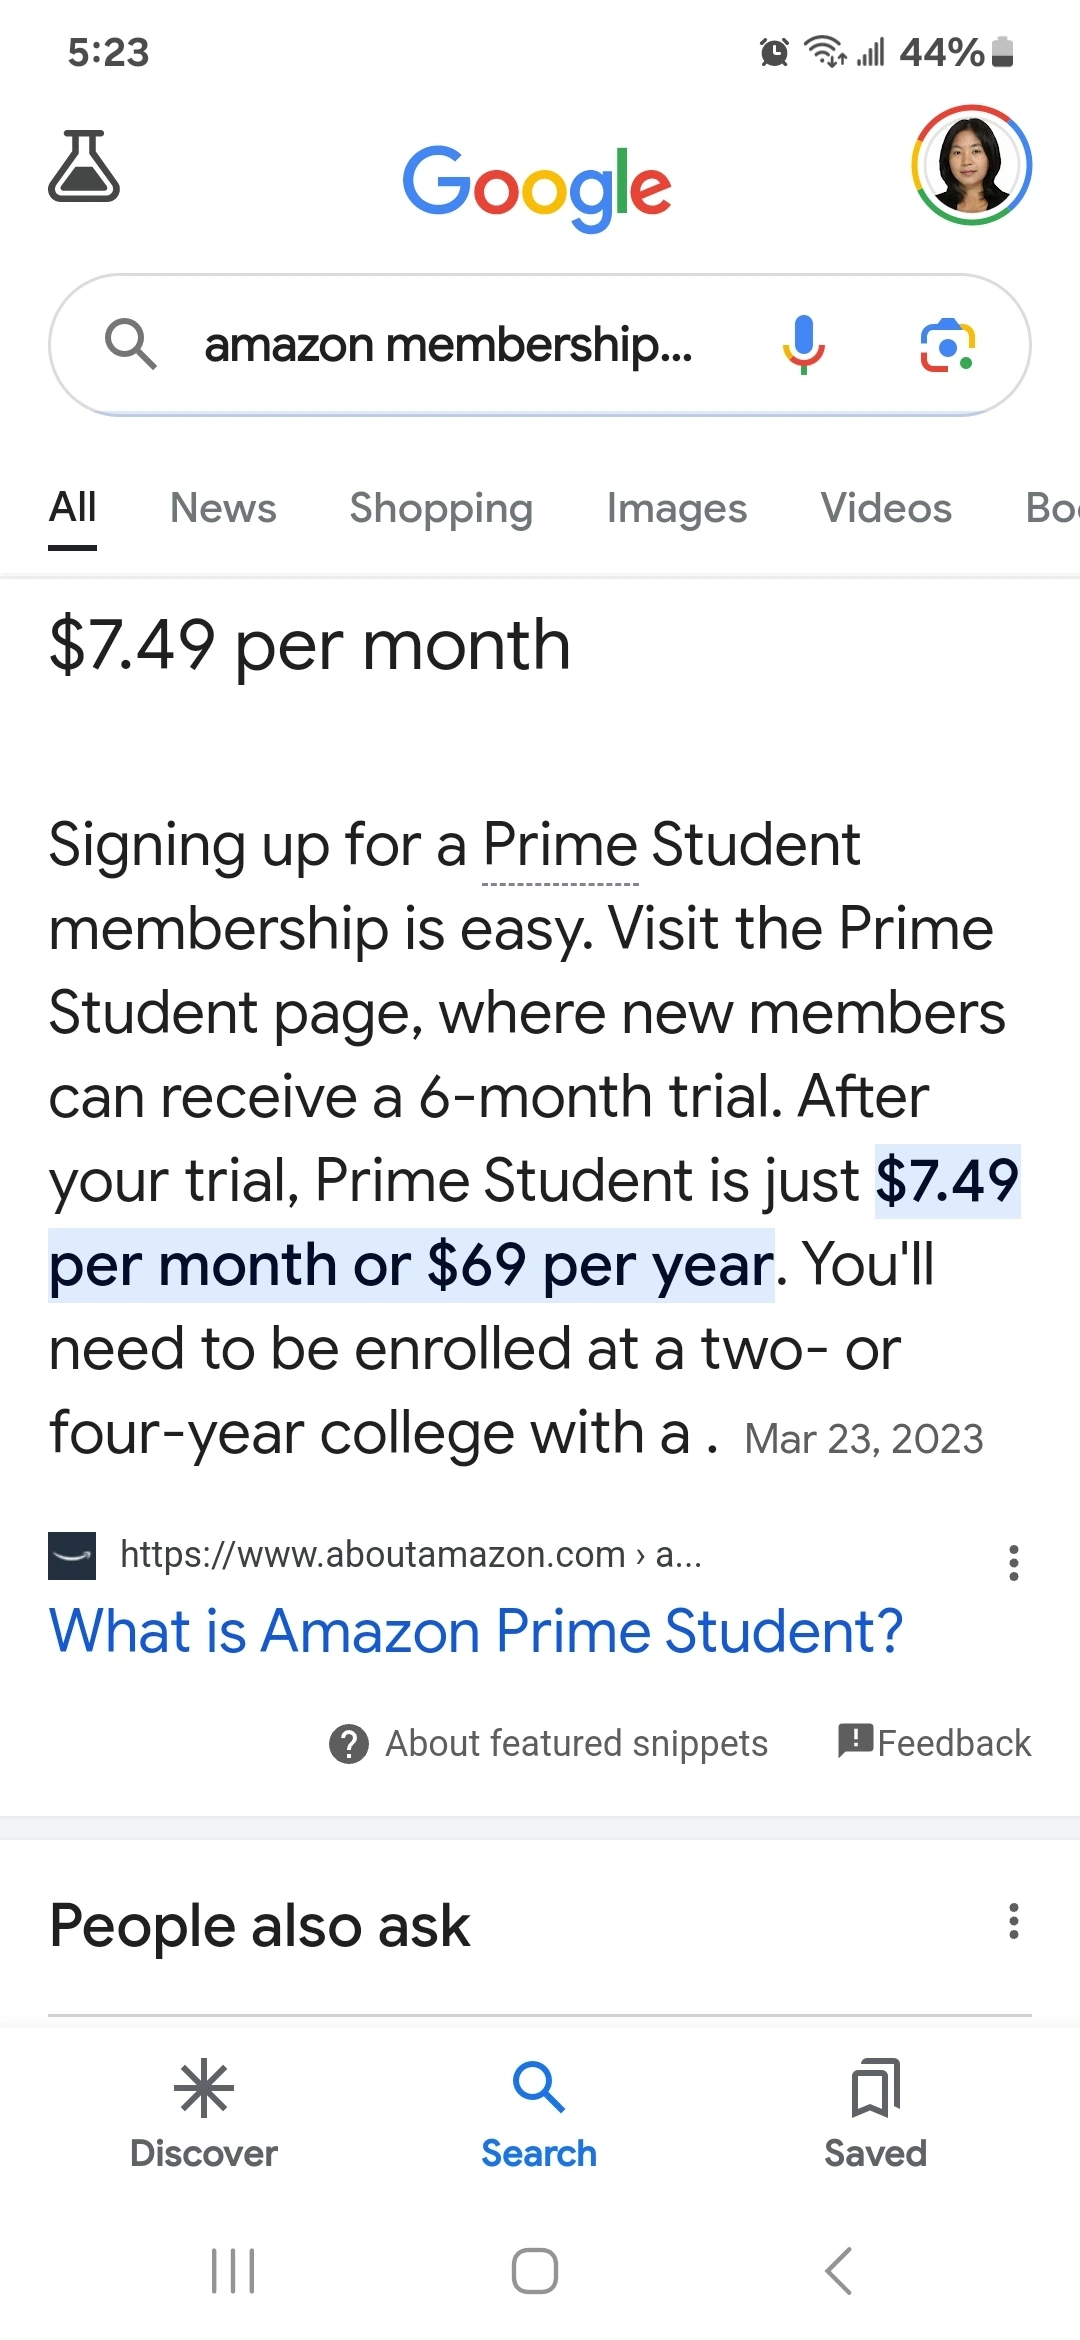Tap the voice search microphone

(x=803, y=345)
